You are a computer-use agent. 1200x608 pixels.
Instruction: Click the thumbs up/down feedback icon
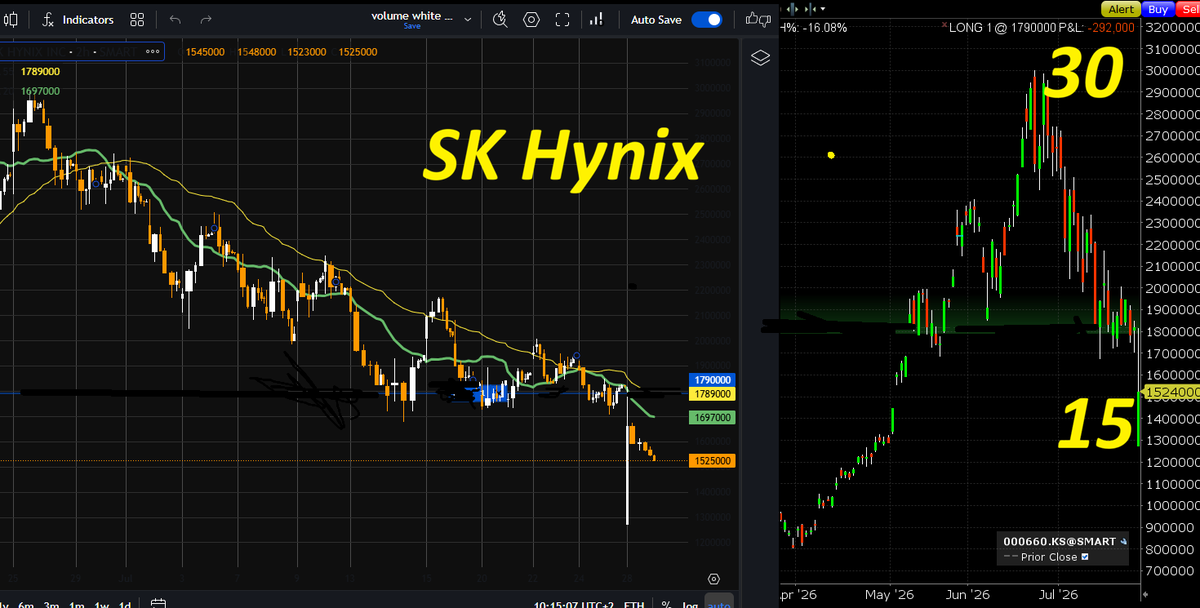tap(760, 19)
